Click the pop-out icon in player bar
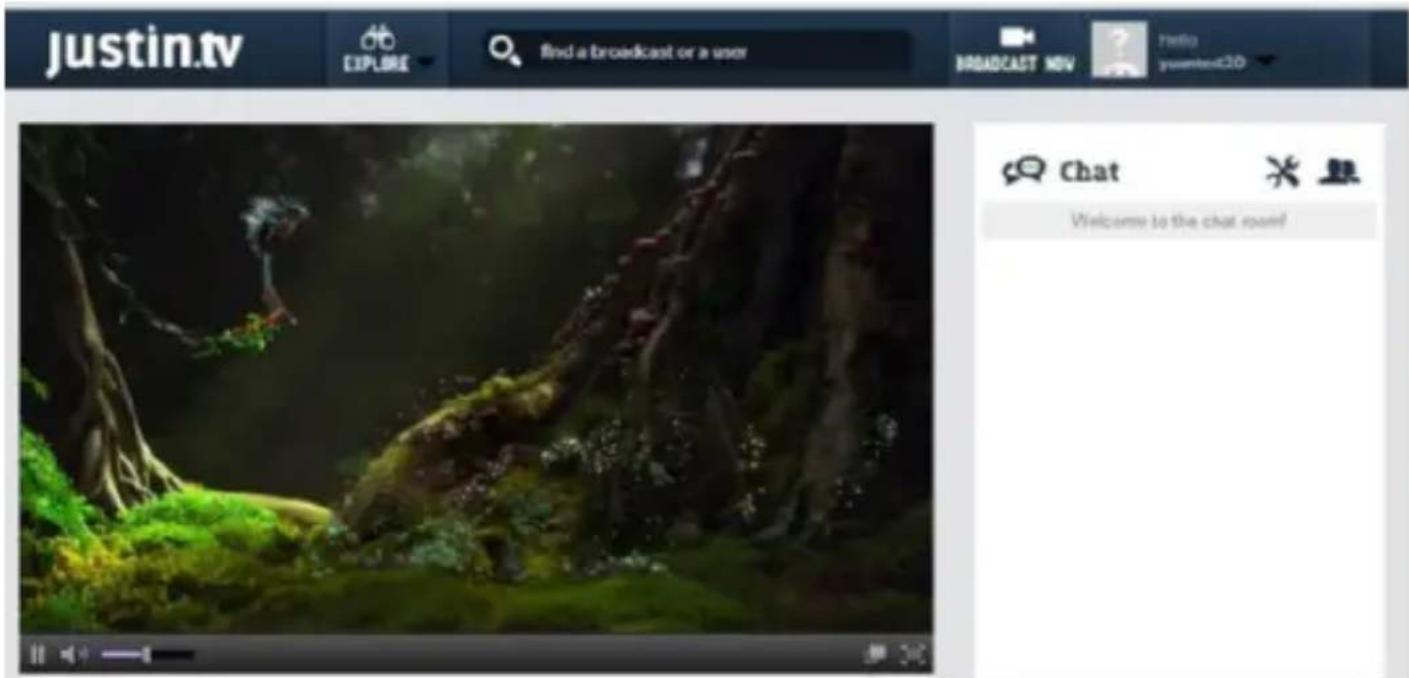 [x=876, y=654]
